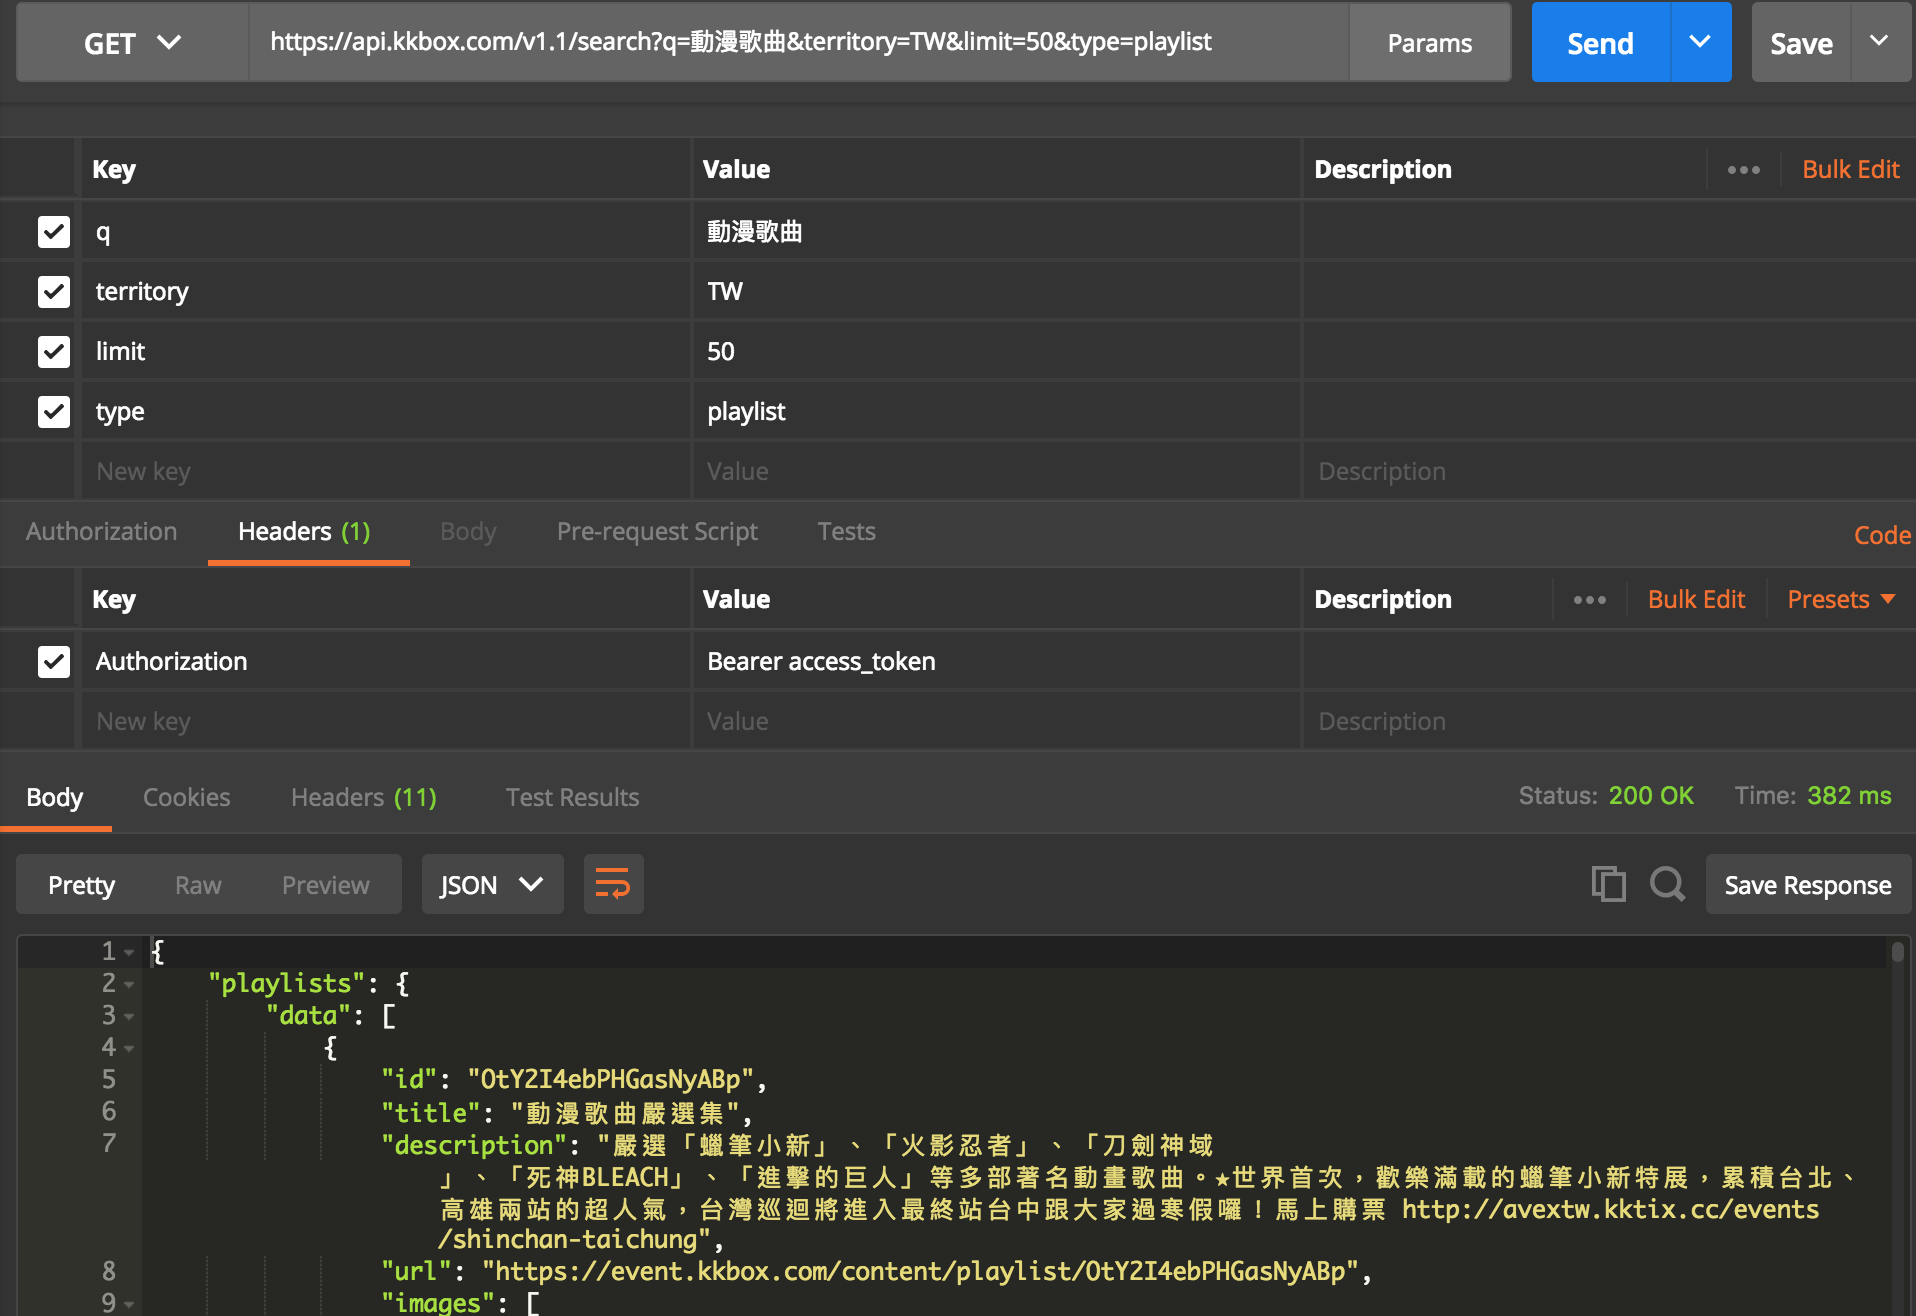Switch to Raw response view
This screenshot has width=1916, height=1316.
(198, 885)
